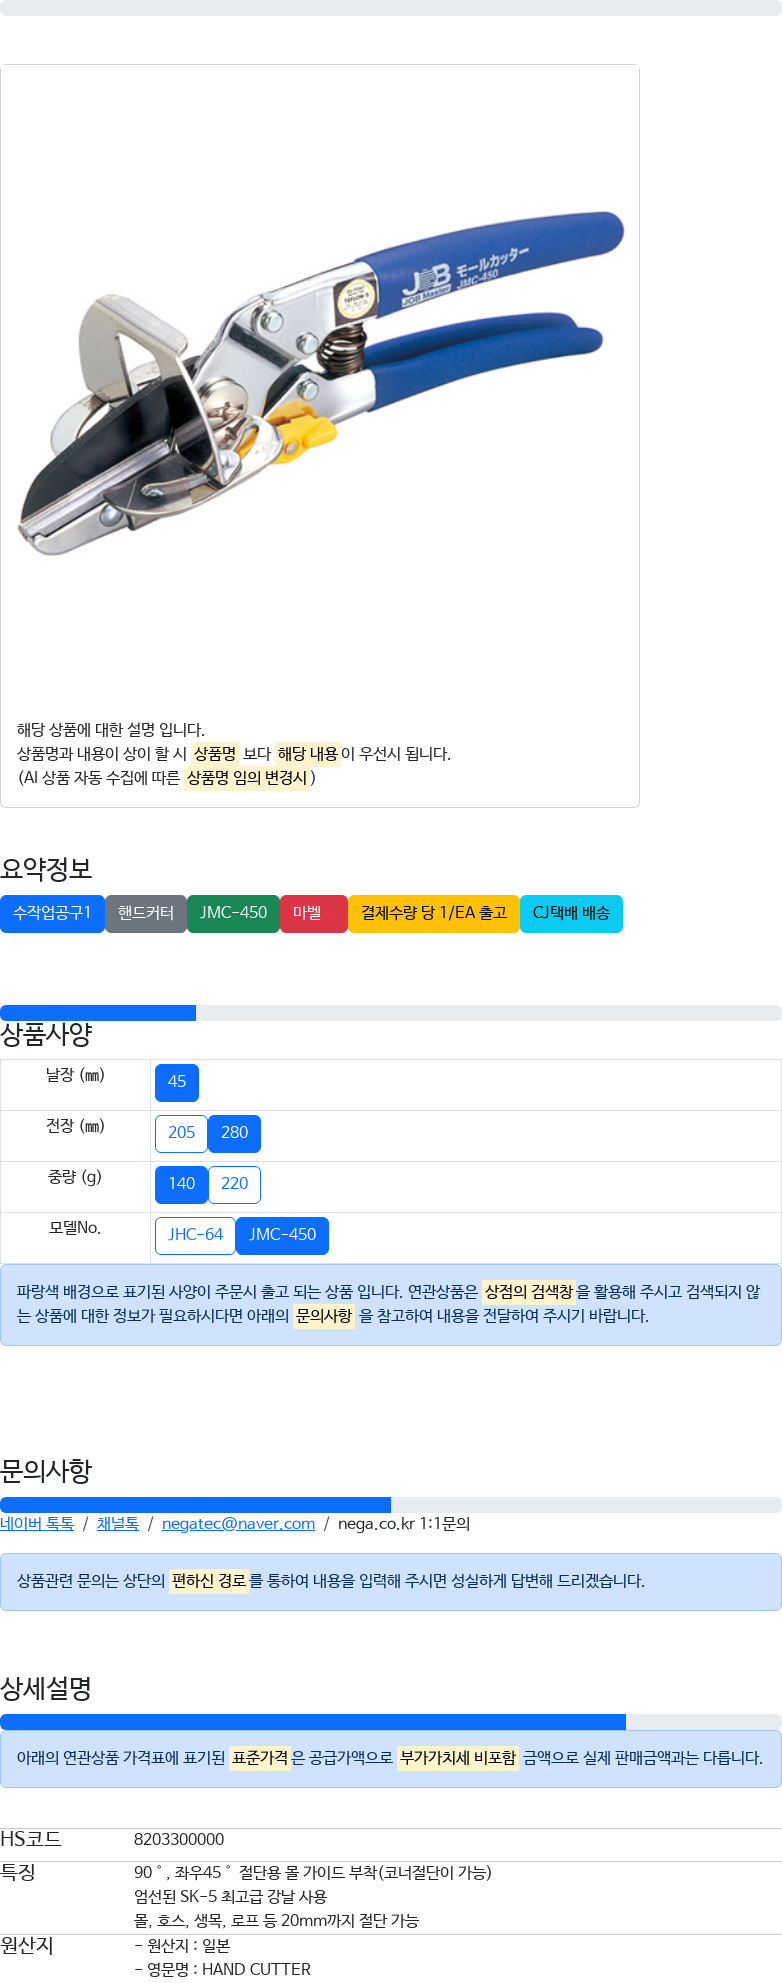This screenshot has height=1983, width=782.
Task: Click the negatec@naver.com email link
Action: coord(238,1524)
